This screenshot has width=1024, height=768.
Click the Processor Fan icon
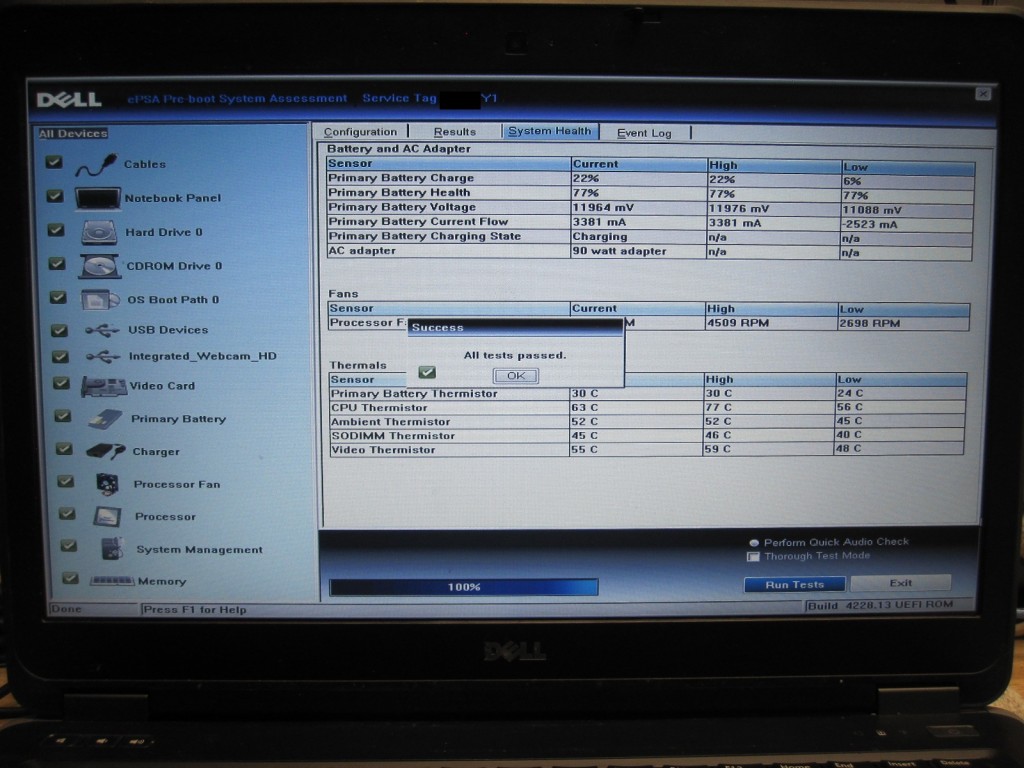[x=107, y=484]
